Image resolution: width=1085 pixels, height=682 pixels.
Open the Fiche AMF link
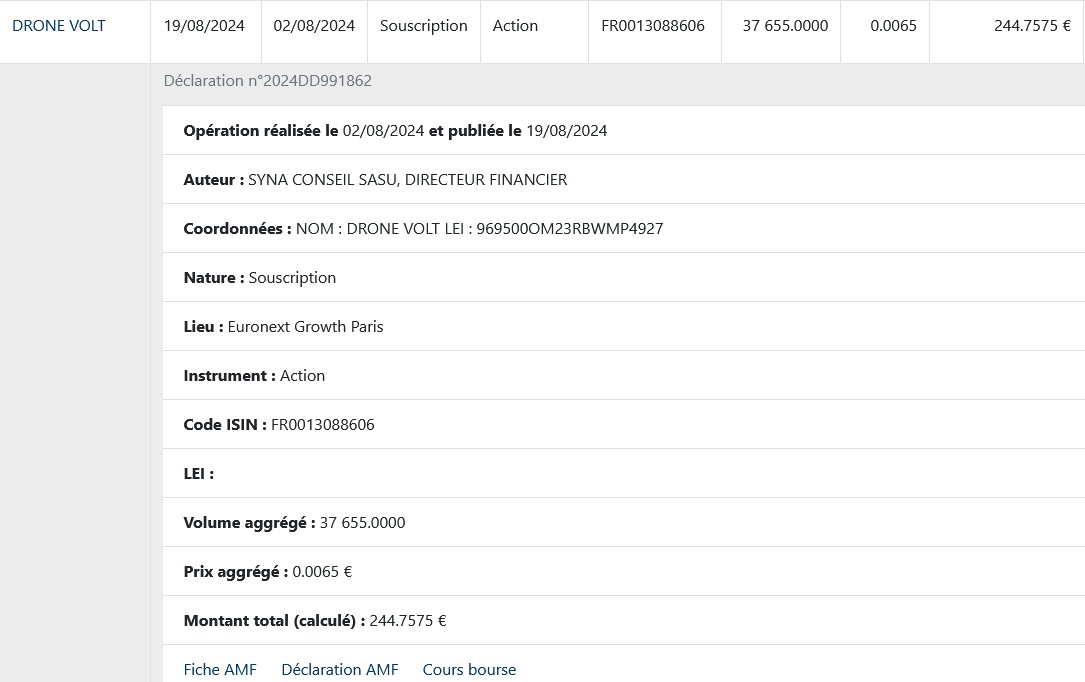[220, 670]
